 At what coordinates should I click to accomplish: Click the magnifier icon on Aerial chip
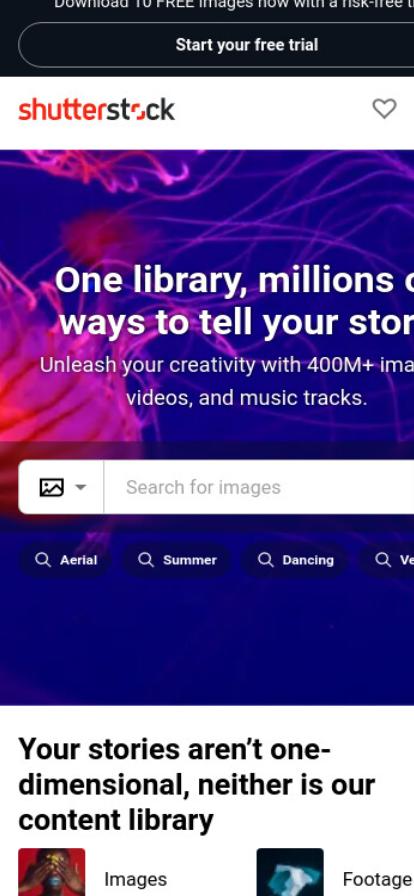(x=43, y=559)
